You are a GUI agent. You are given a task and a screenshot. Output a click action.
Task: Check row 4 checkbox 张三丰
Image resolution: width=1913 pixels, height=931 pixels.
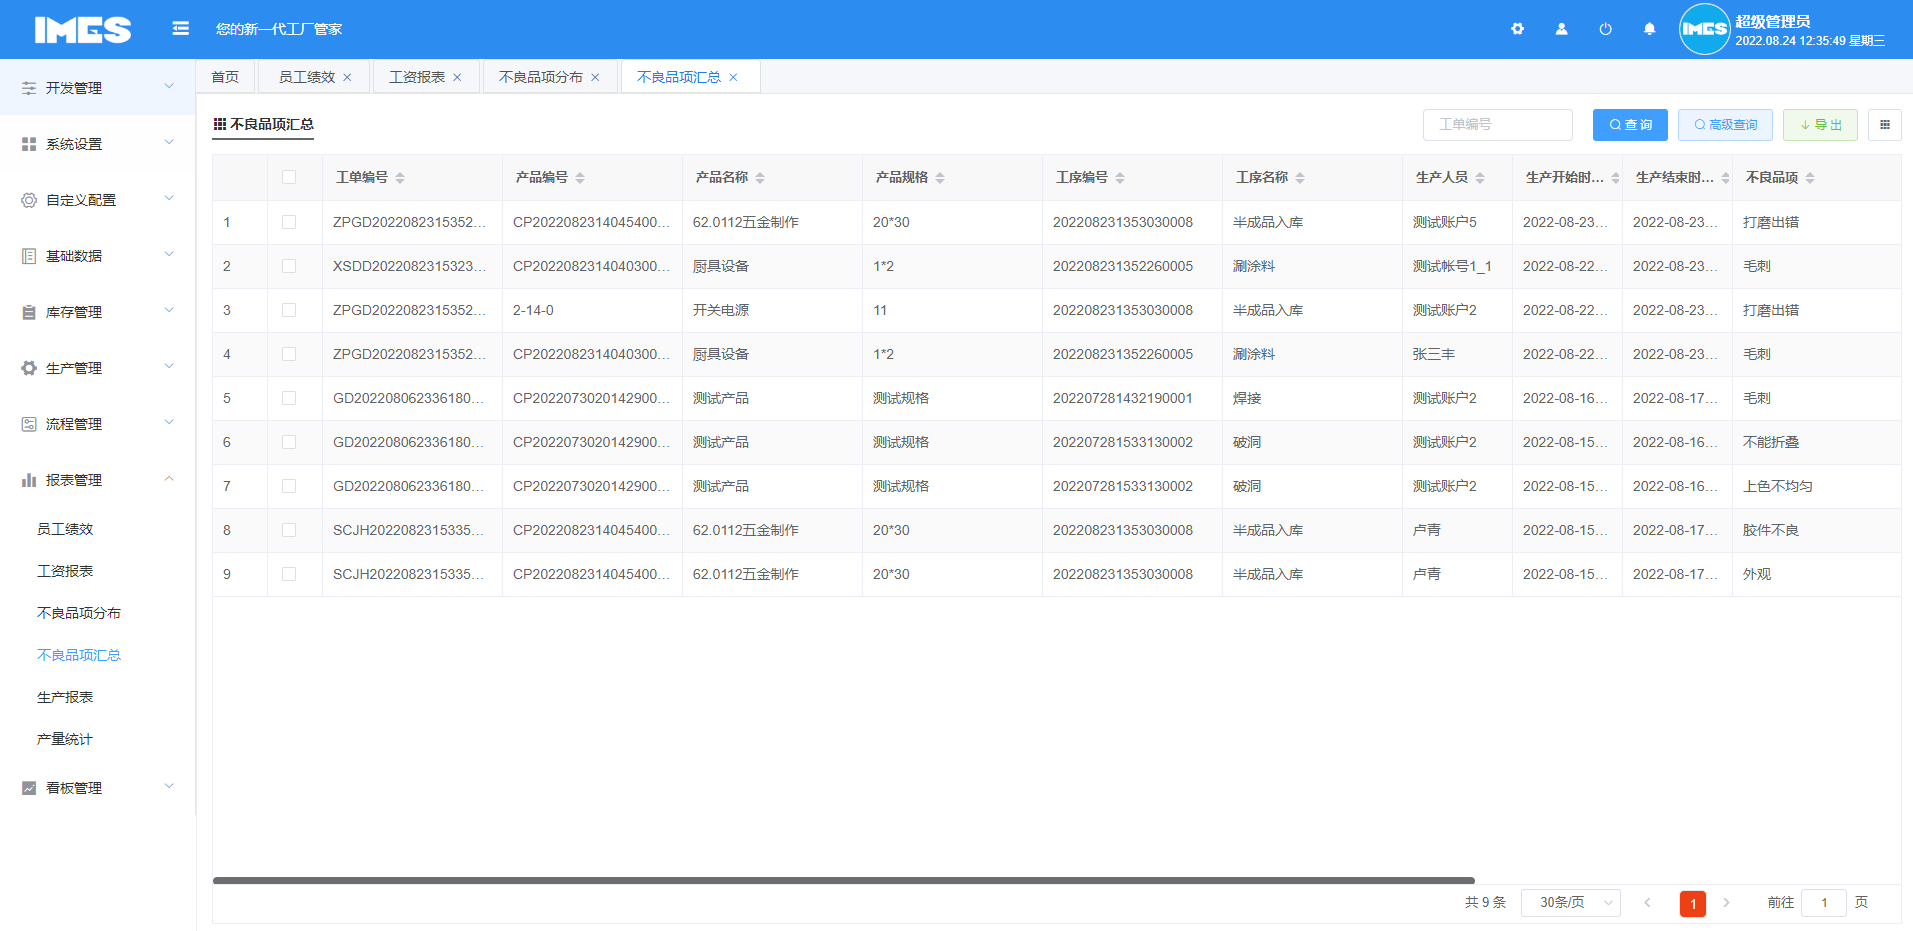point(289,354)
